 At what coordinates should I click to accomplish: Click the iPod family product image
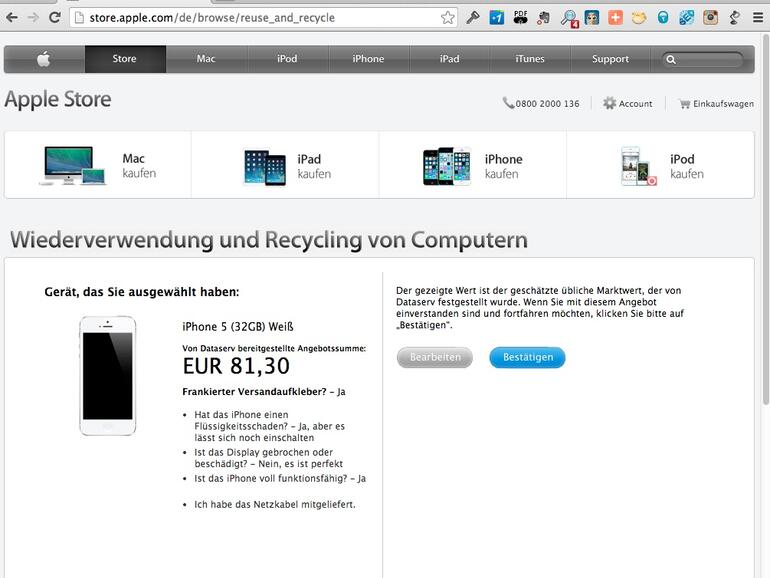pyautogui.click(x=638, y=166)
